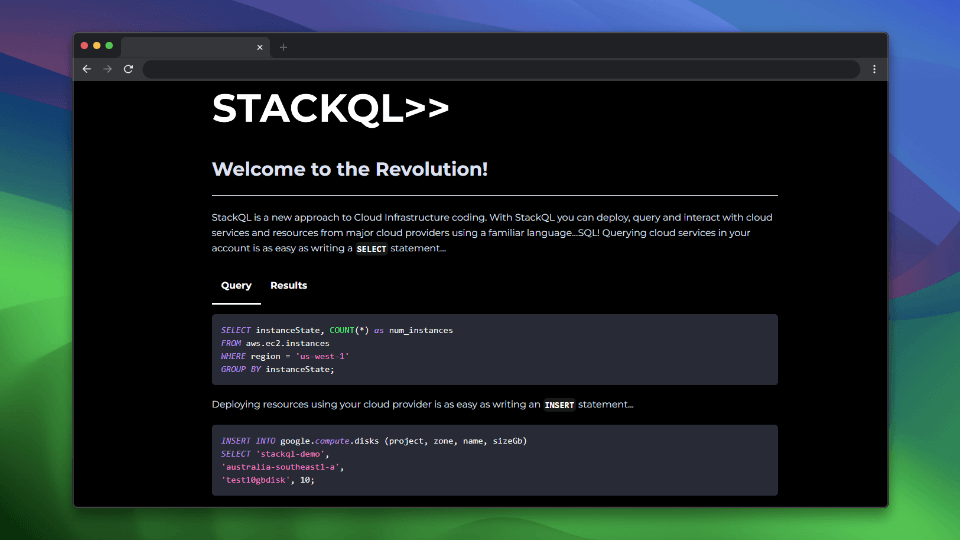Screen dimensions: 960x540
Task: Click the num_instances alias text
Action: [421, 330]
